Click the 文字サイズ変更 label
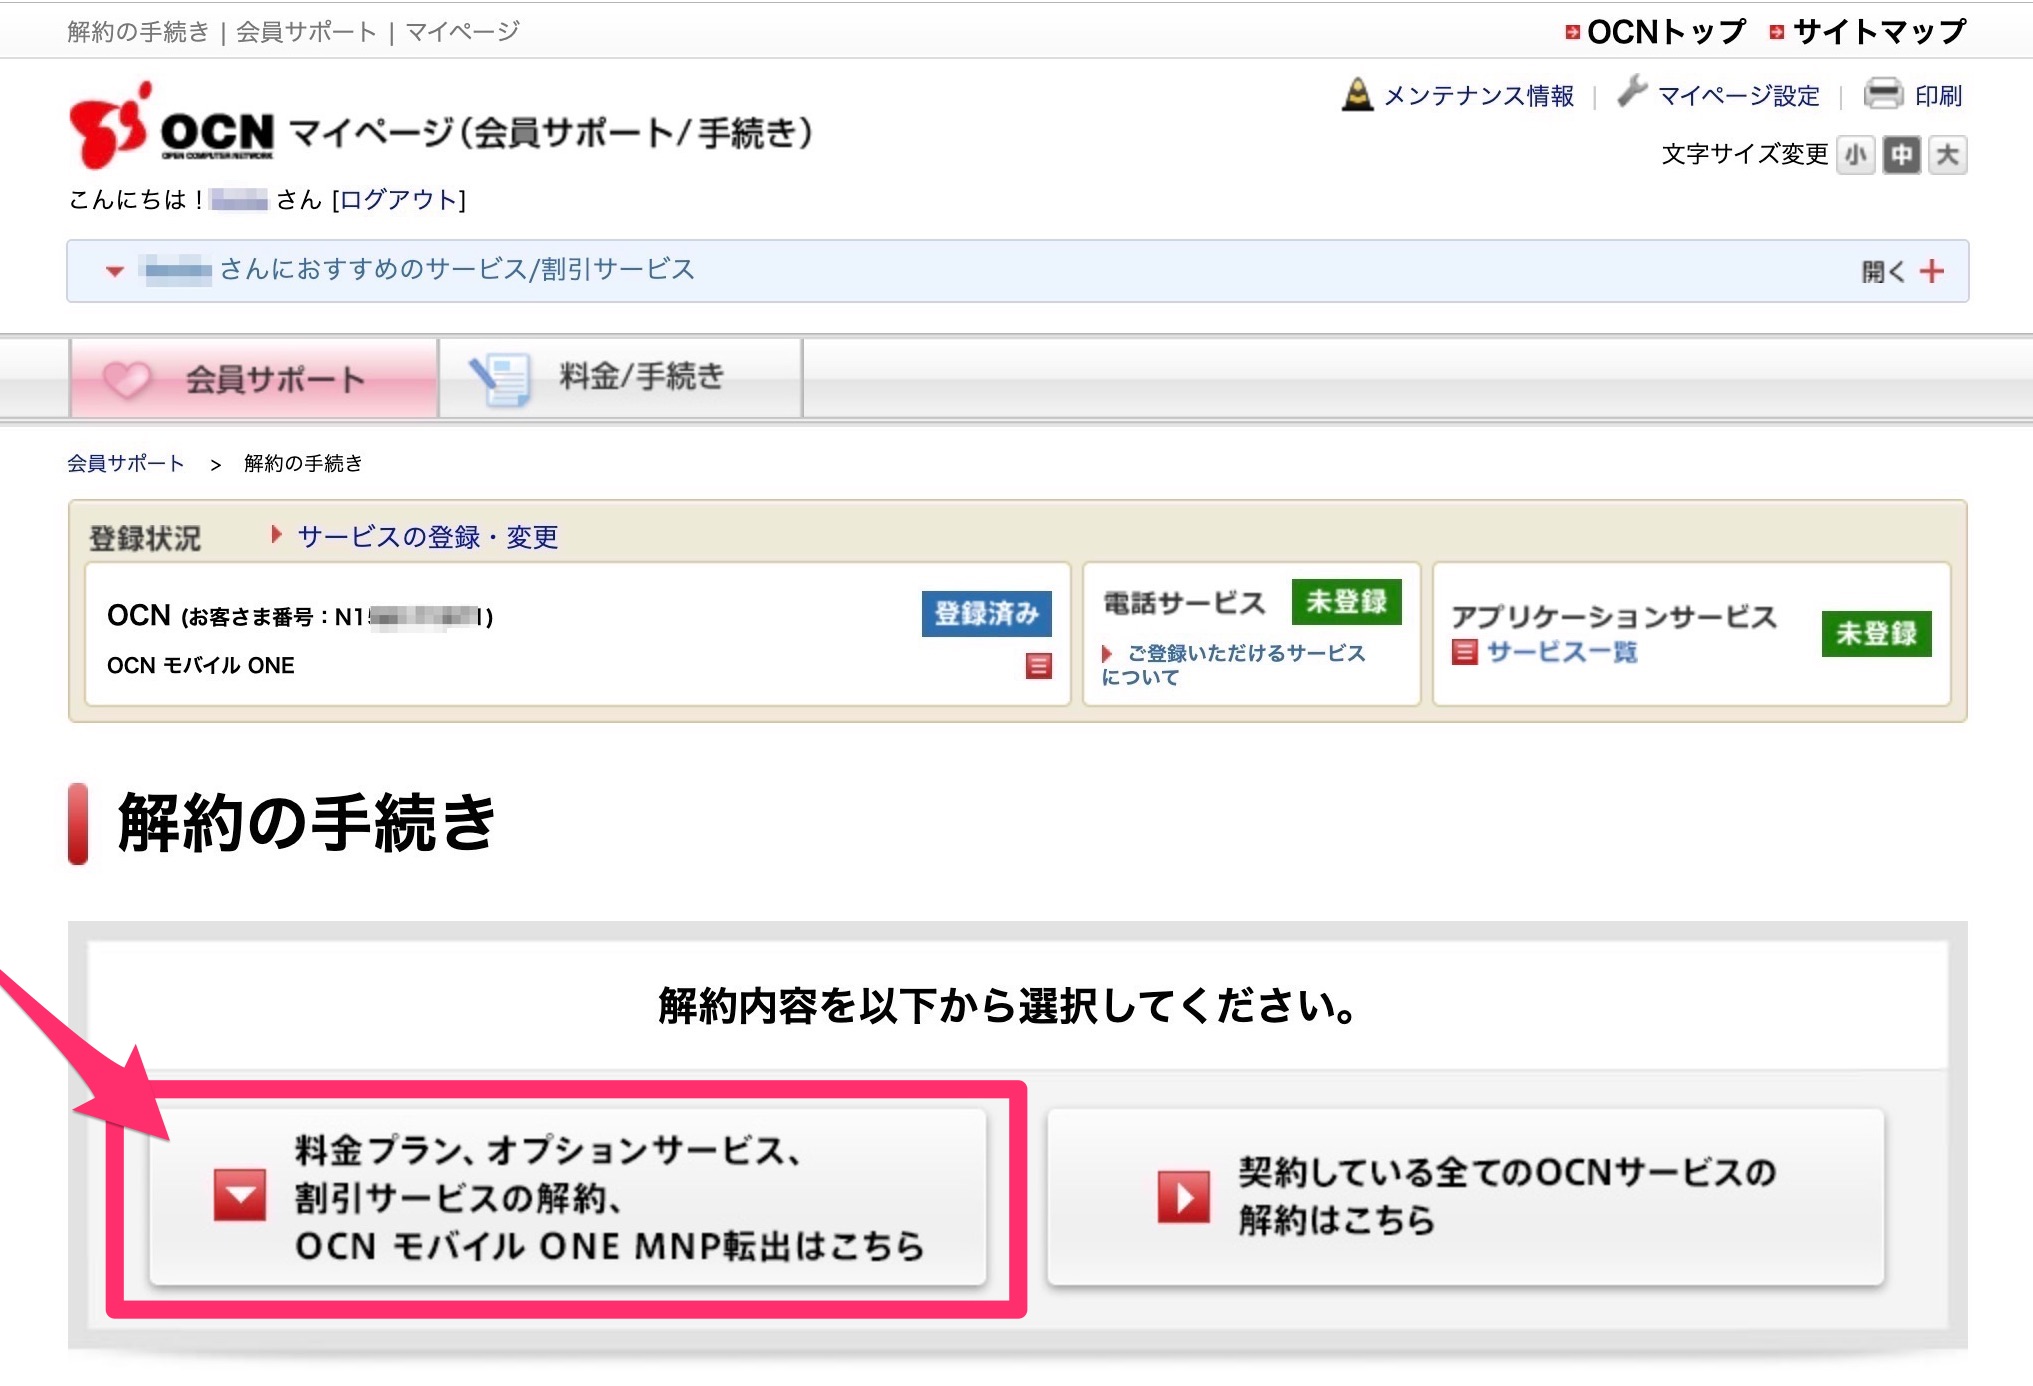 point(1744,154)
